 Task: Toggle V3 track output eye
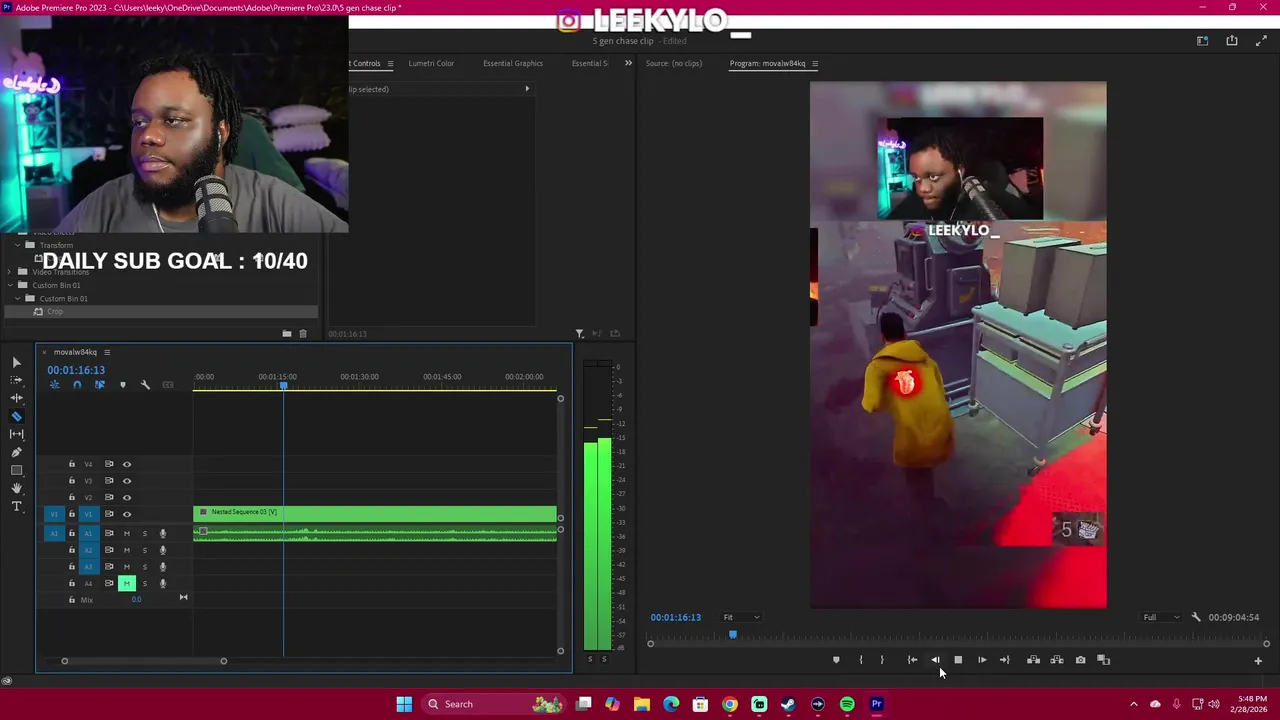[x=127, y=481]
